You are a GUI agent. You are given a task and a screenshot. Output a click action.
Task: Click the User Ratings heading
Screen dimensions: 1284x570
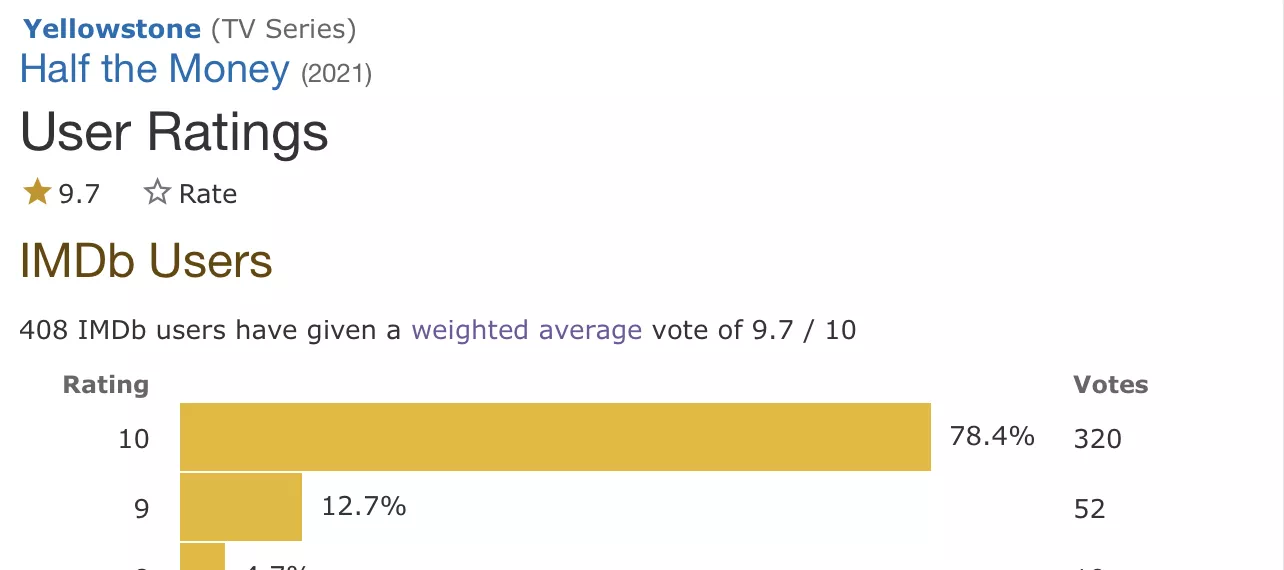174,132
